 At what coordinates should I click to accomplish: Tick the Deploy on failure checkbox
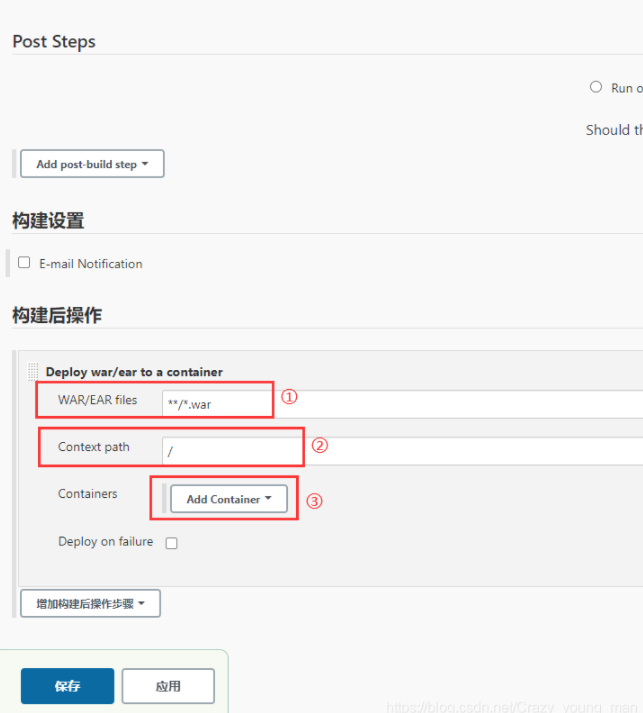pos(171,543)
